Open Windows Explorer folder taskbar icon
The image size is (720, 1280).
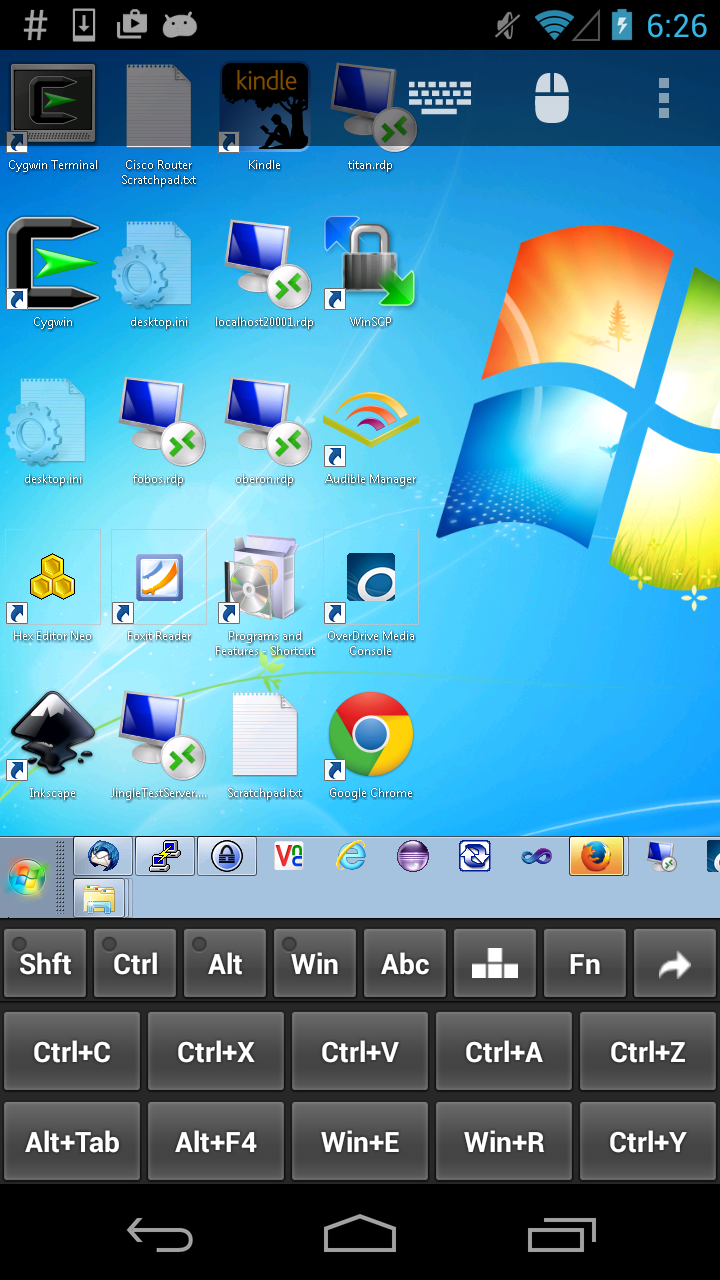tap(100, 898)
